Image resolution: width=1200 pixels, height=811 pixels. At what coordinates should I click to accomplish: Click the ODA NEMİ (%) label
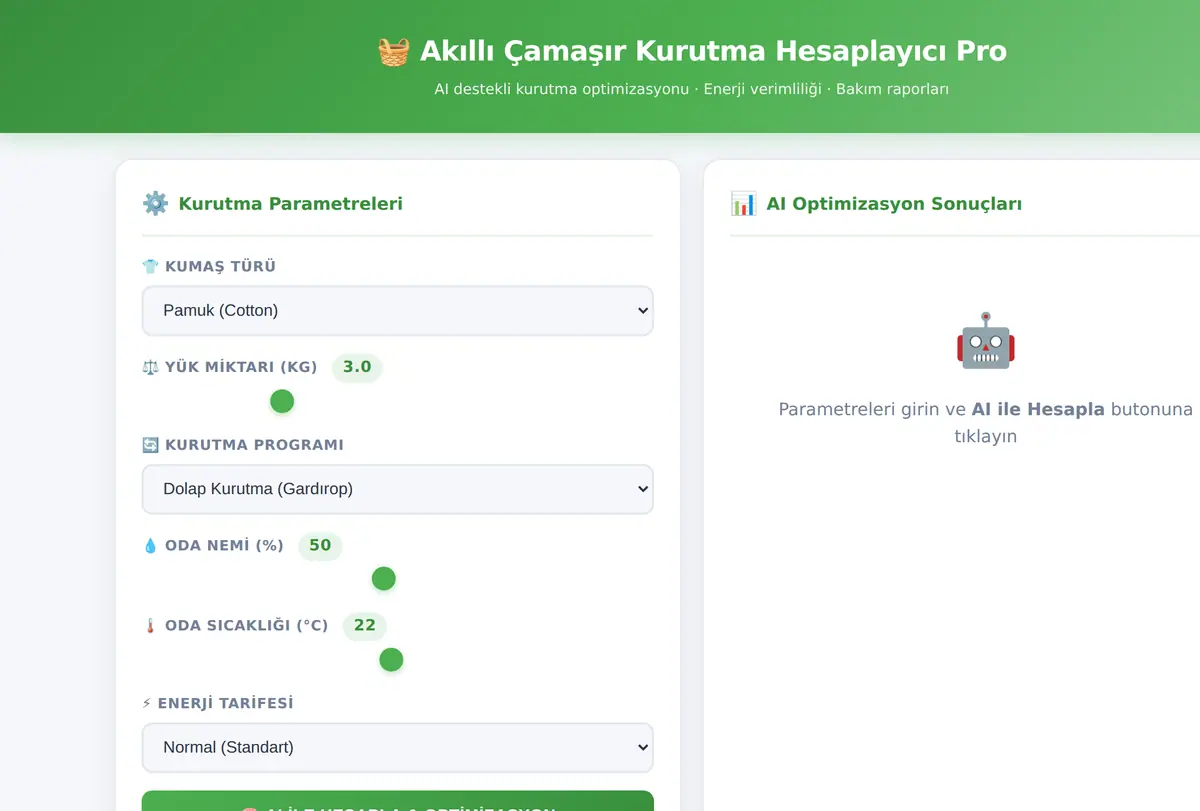(x=224, y=546)
